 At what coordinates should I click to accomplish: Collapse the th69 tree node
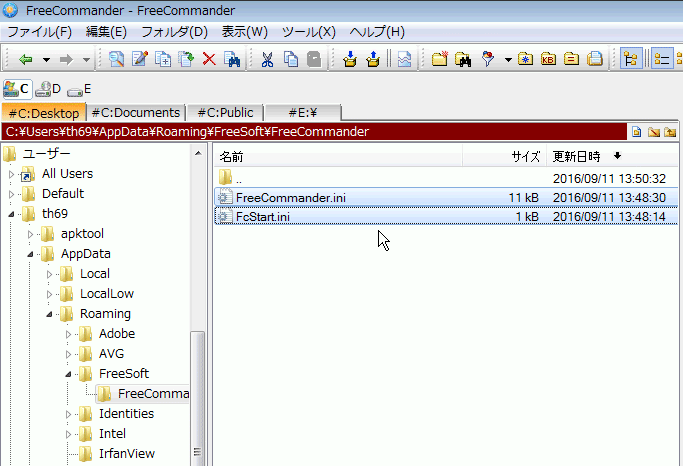tap(11, 214)
